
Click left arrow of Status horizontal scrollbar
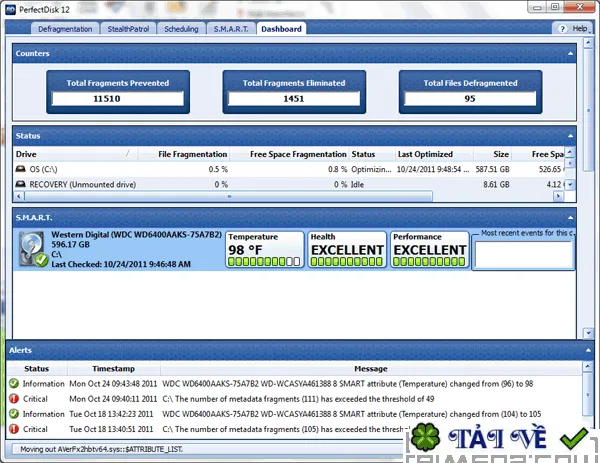[x=18, y=196]
